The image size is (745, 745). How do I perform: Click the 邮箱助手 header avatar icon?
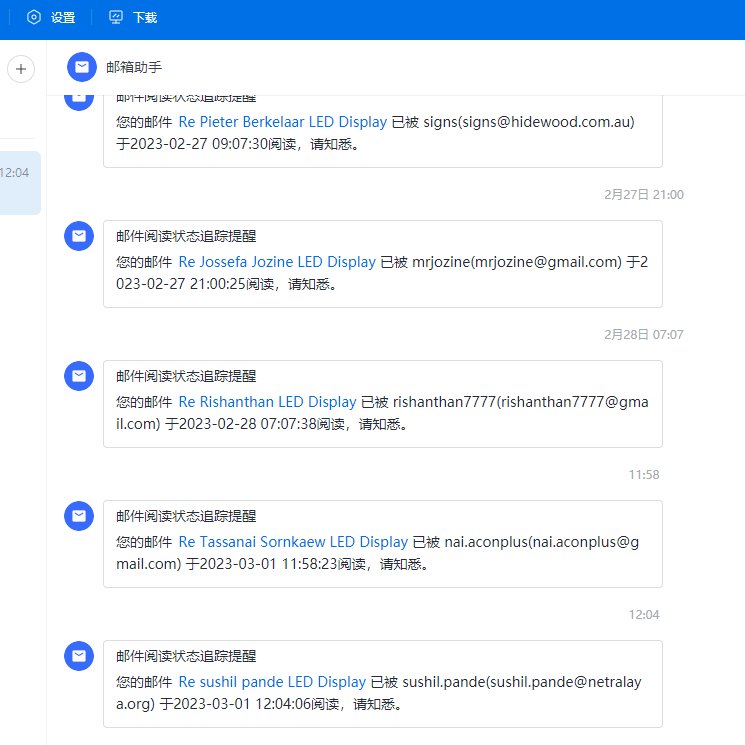82,67
